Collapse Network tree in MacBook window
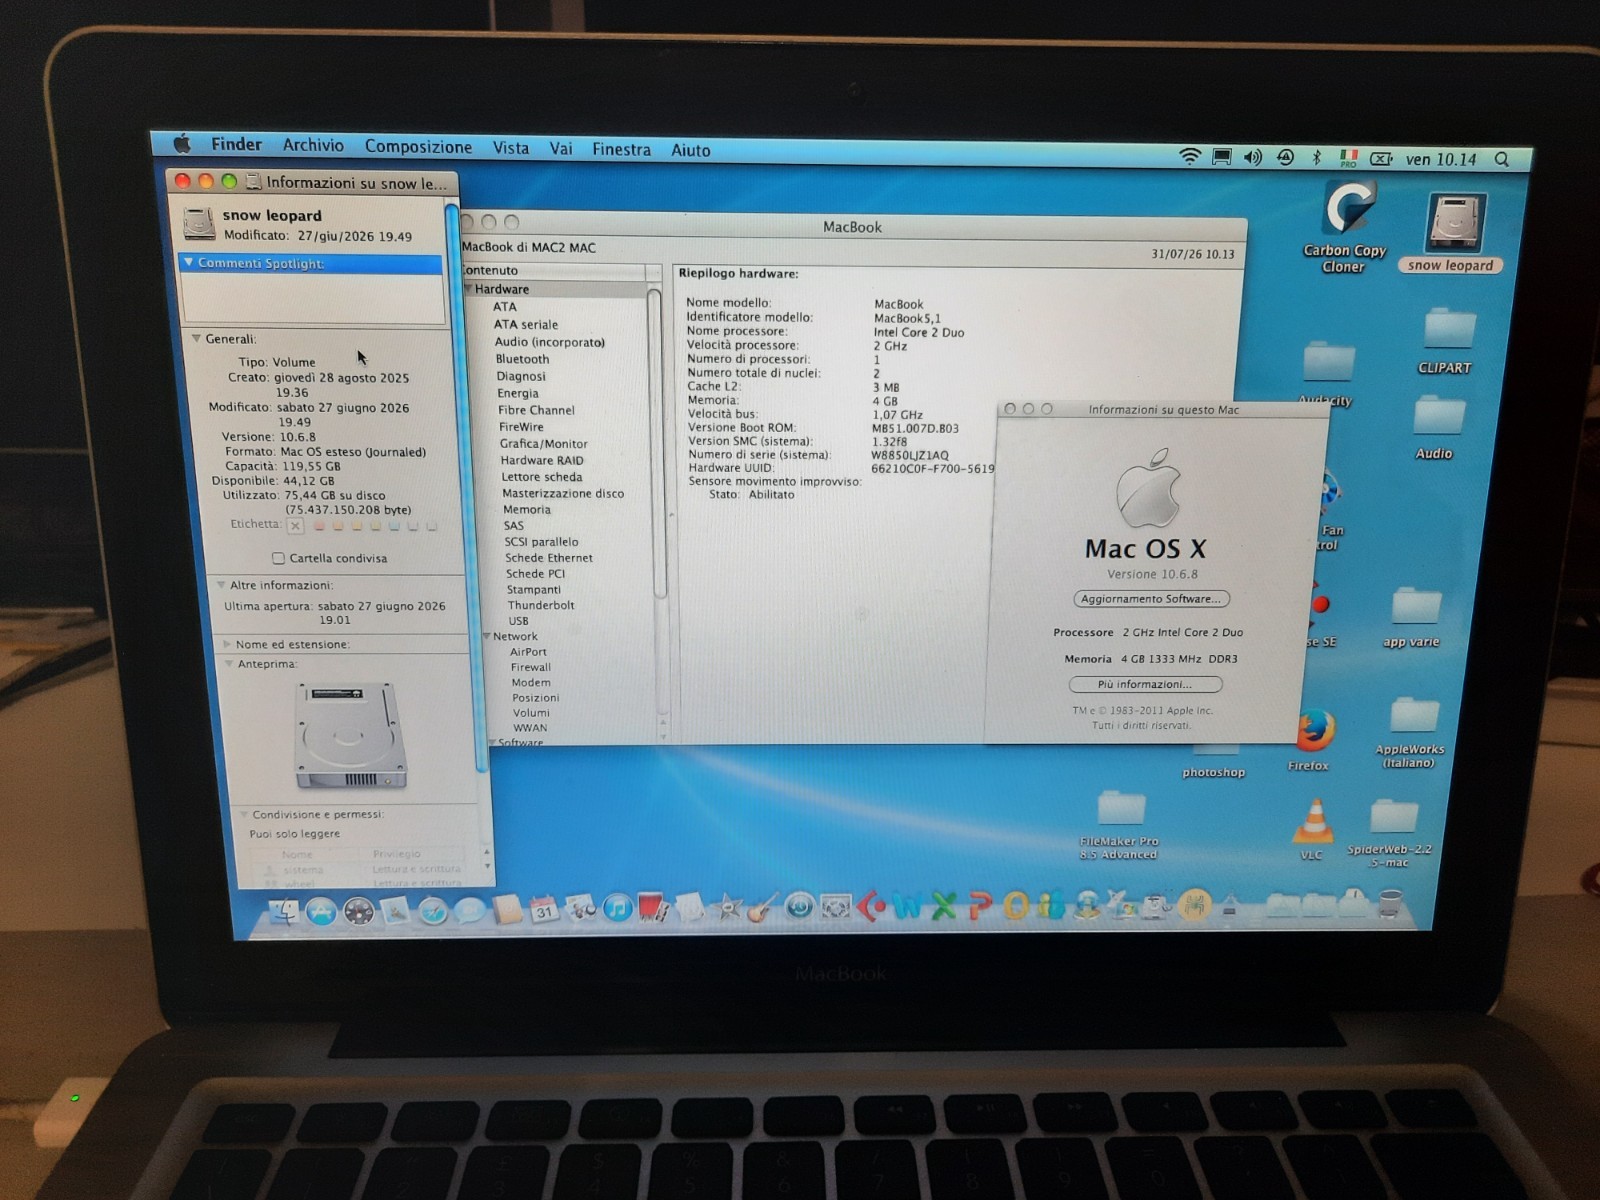The image size is (1600, 1200). tap(487, 636)
